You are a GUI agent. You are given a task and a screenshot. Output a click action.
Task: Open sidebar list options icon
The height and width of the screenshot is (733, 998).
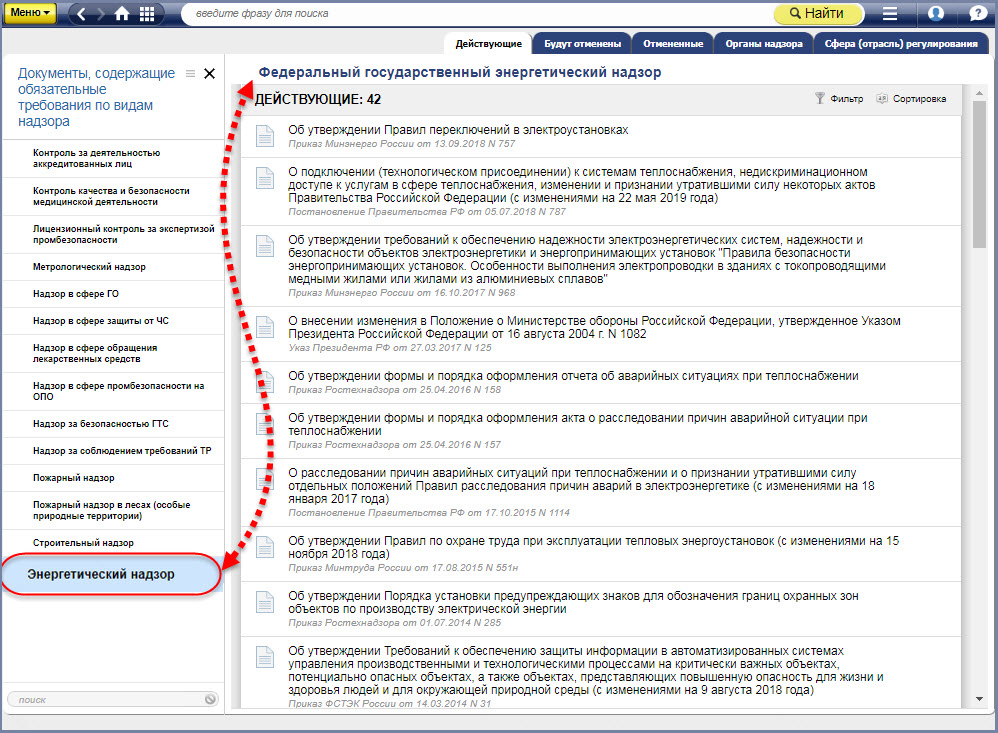(x=190, y=73)
